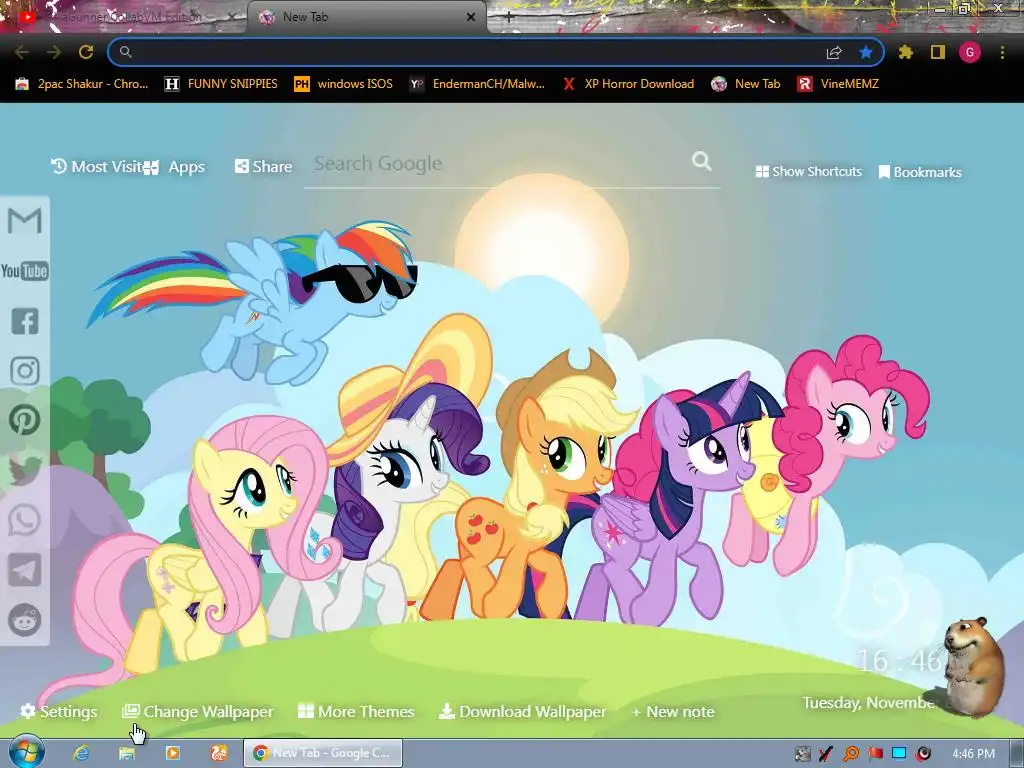This screenshot has width=1024, height=768.
Task: Click the taskbar clock showing 4:46 PM
Action: point(973,754)
